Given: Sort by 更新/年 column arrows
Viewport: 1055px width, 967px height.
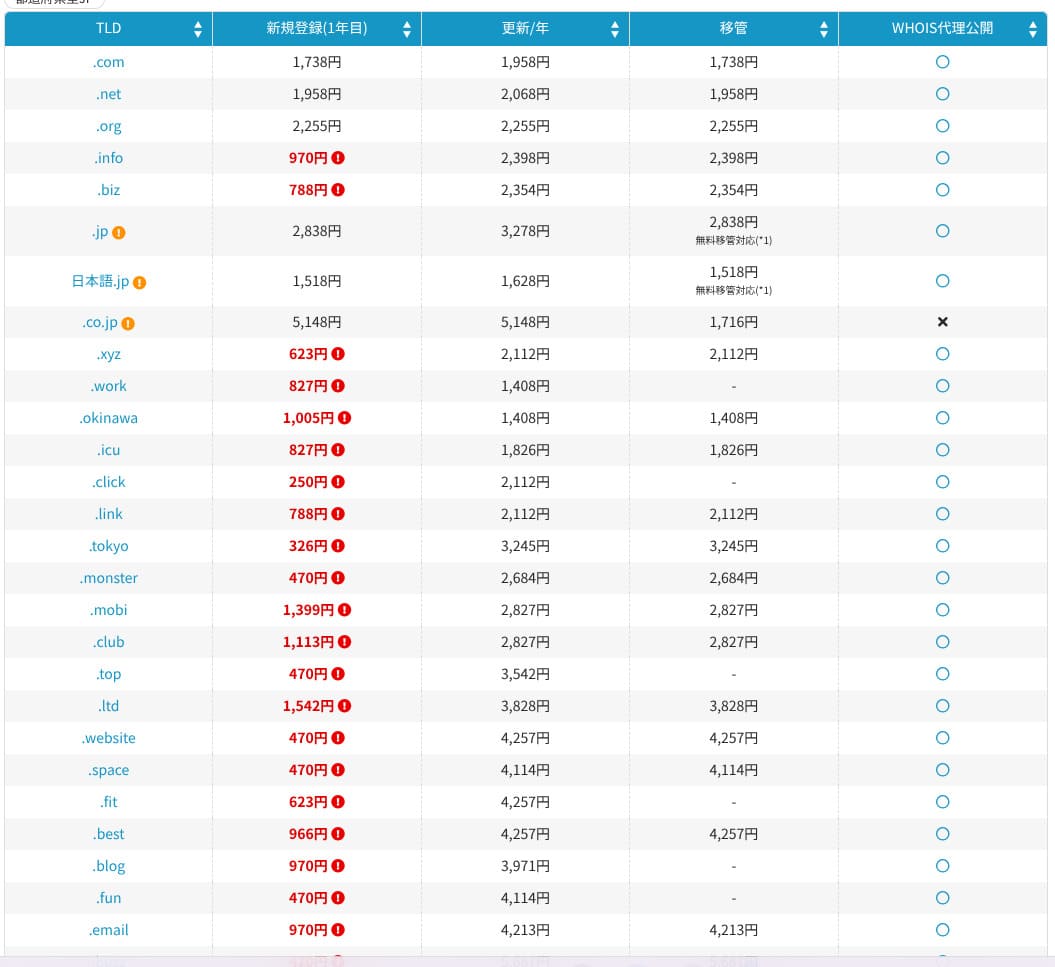Looking at the screenshot, I should (614, 30).
